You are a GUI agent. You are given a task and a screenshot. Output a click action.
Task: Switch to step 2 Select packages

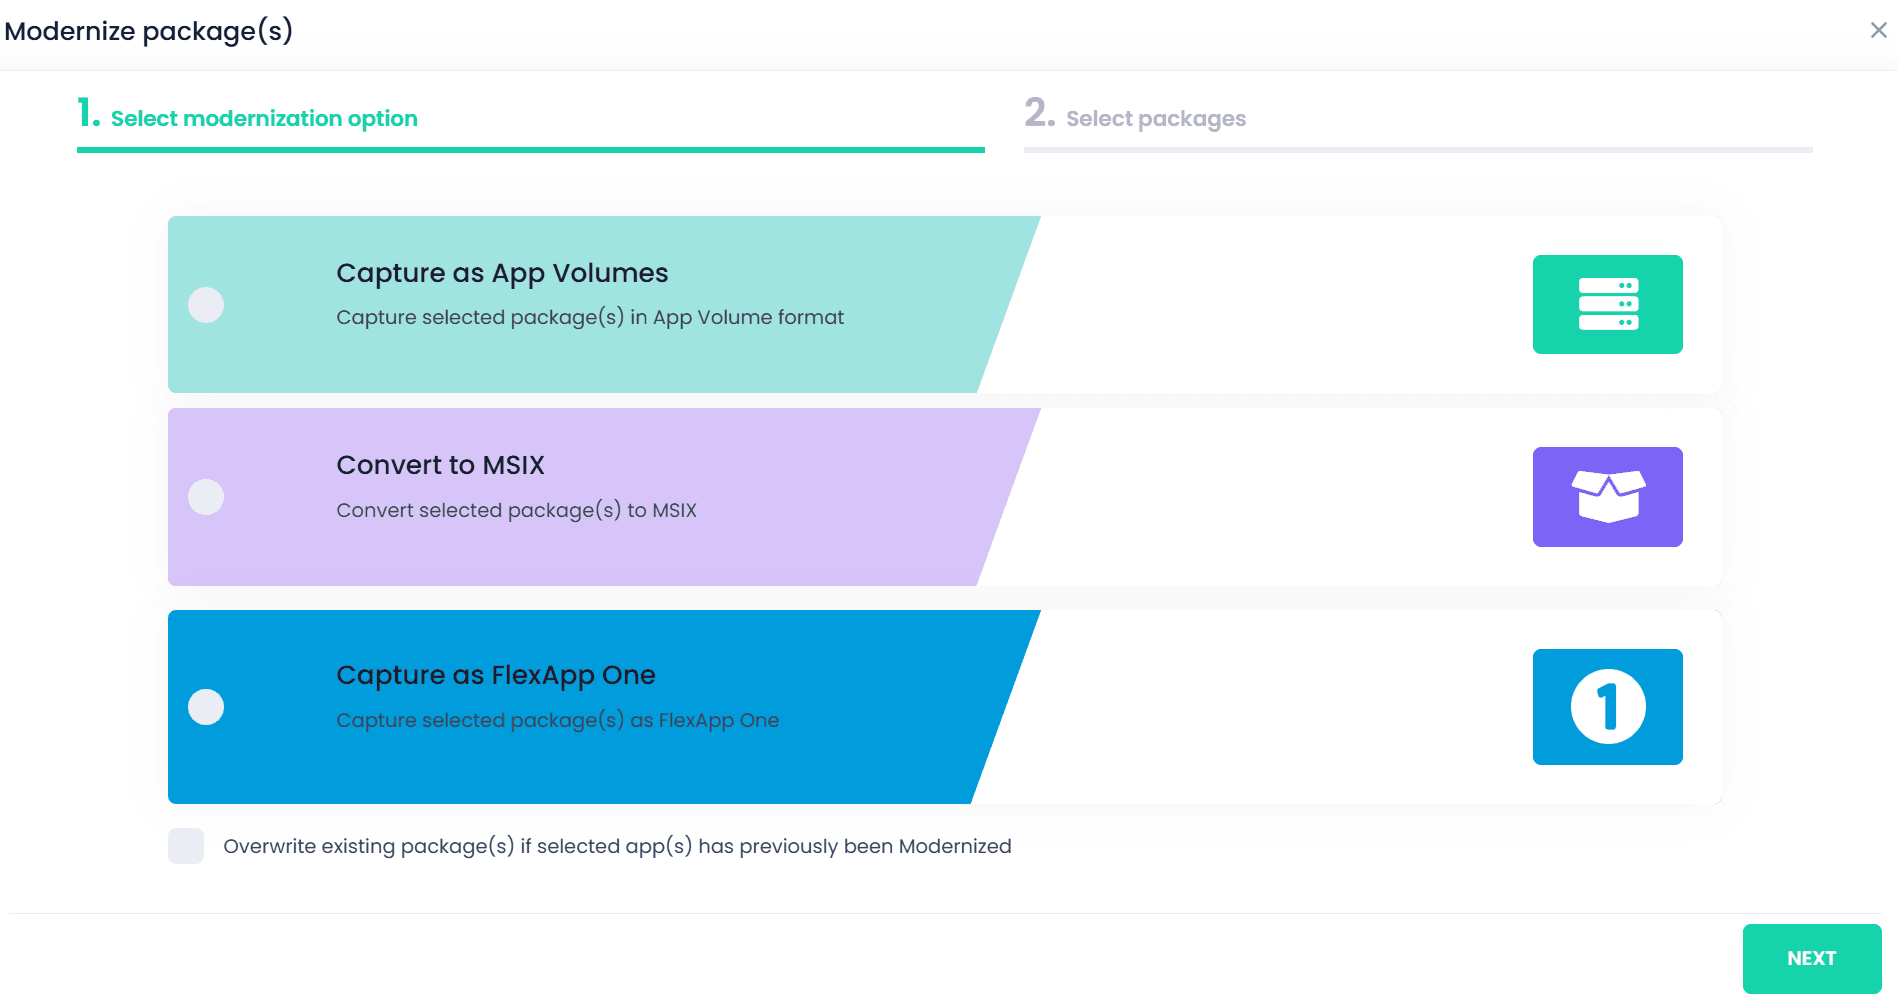click(1155, 118)
